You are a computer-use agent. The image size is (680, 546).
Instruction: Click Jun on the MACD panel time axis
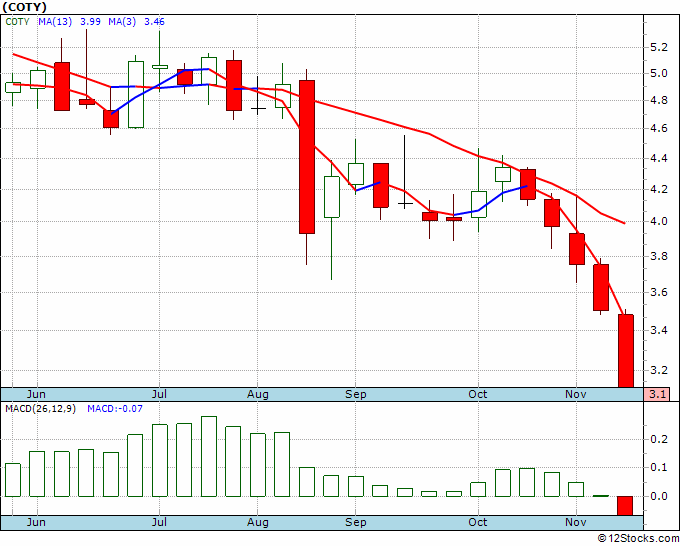[x=36, y=523]
